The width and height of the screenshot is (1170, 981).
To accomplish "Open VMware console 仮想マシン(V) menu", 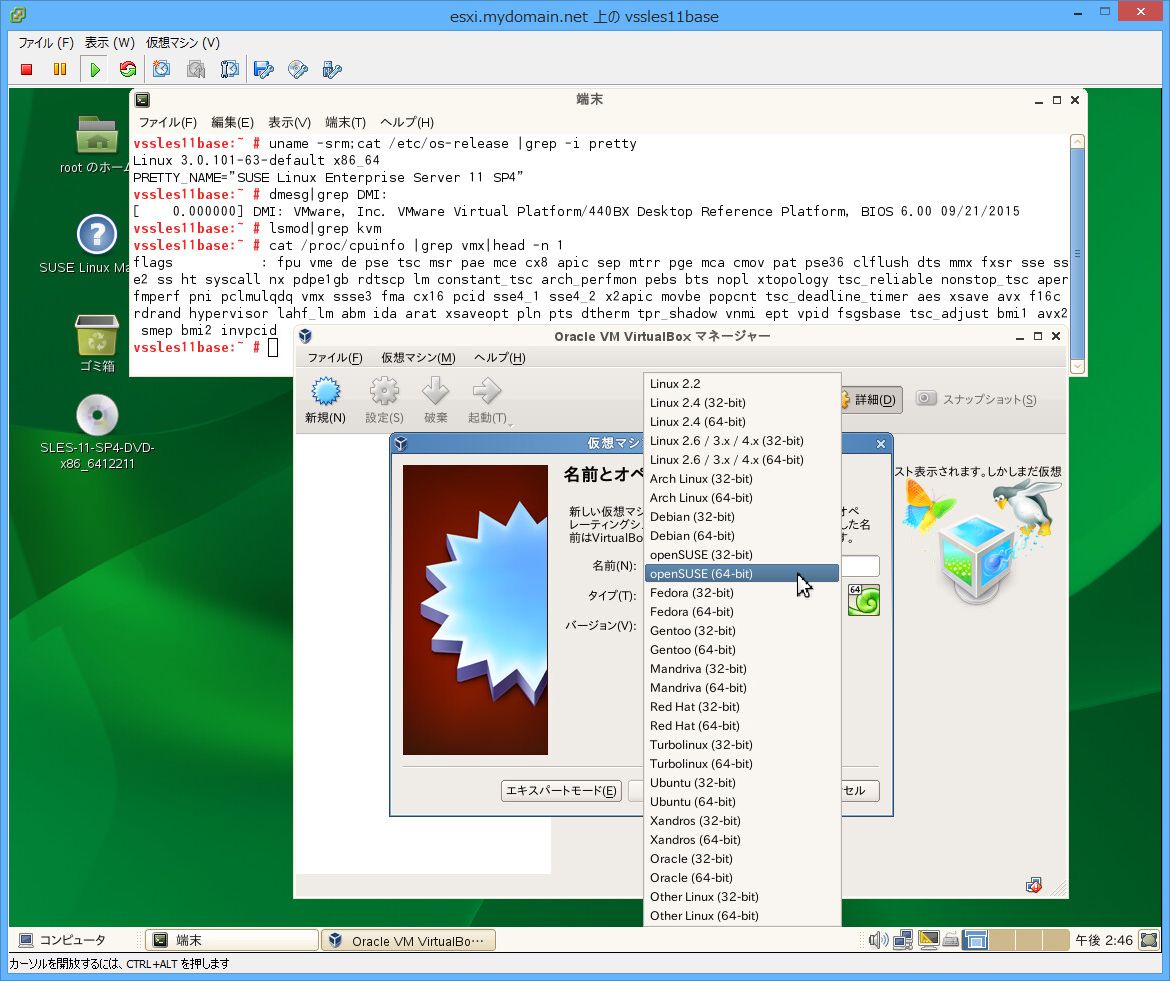I will (x=183, y=43).
